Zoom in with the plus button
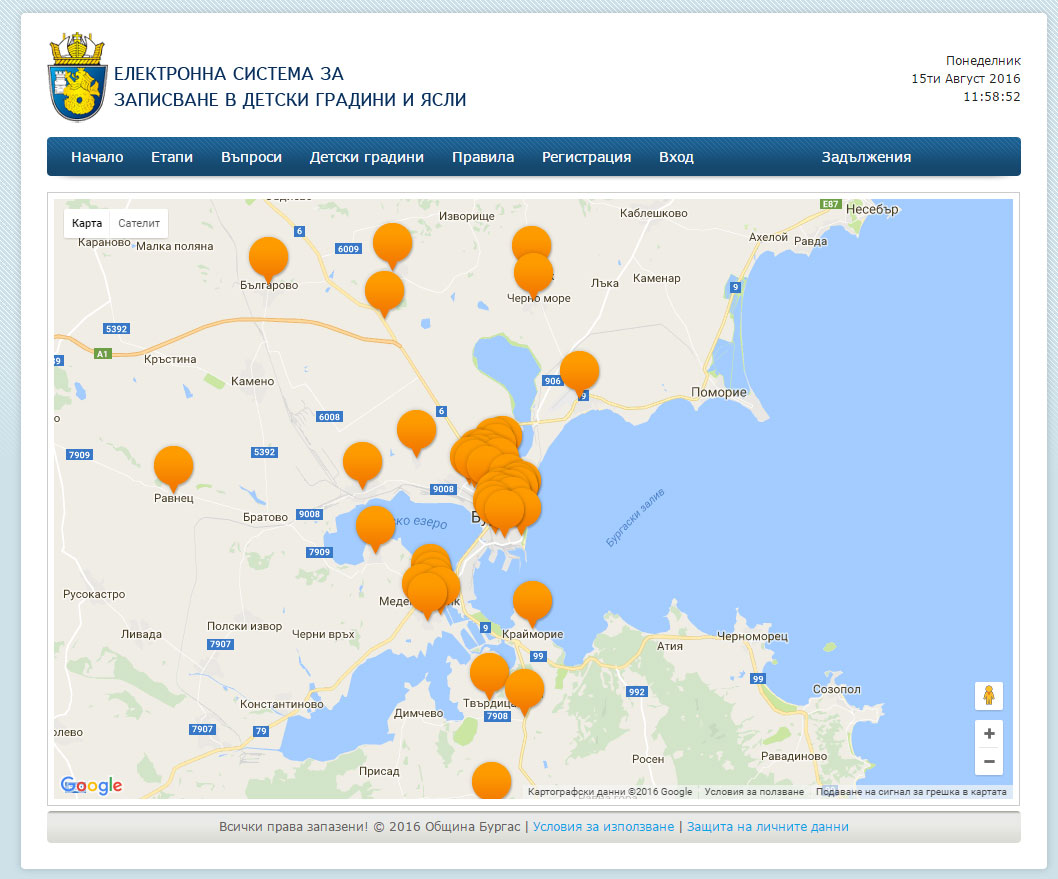 (x=989, y=733)
